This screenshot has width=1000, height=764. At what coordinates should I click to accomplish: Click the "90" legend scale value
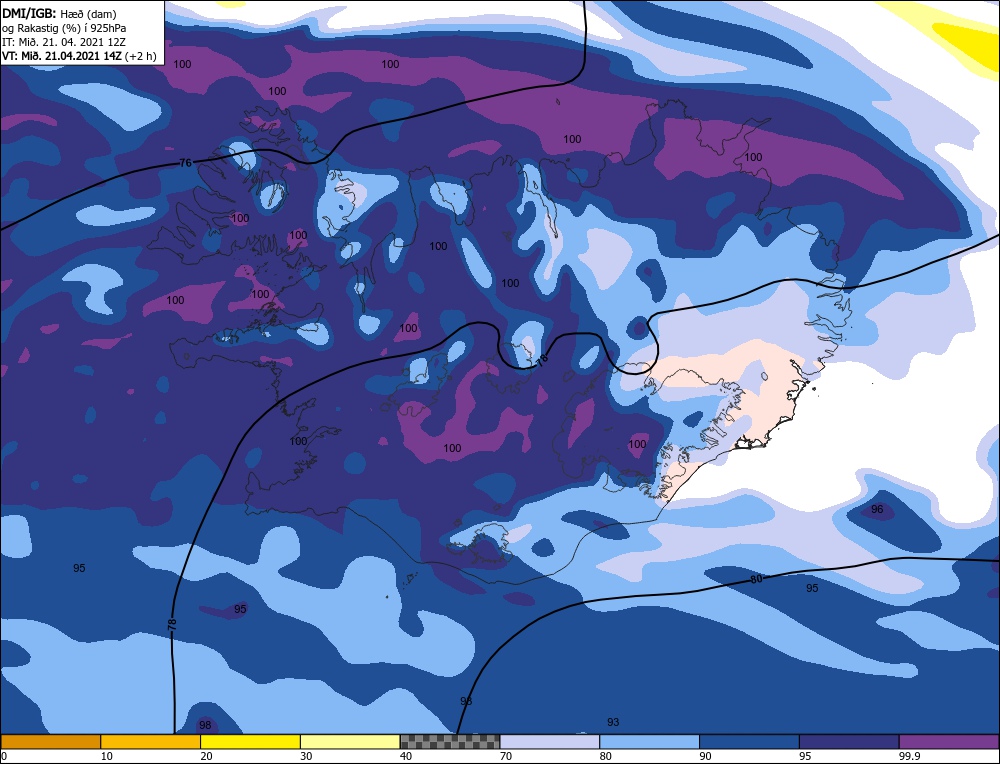coord(705,756)
